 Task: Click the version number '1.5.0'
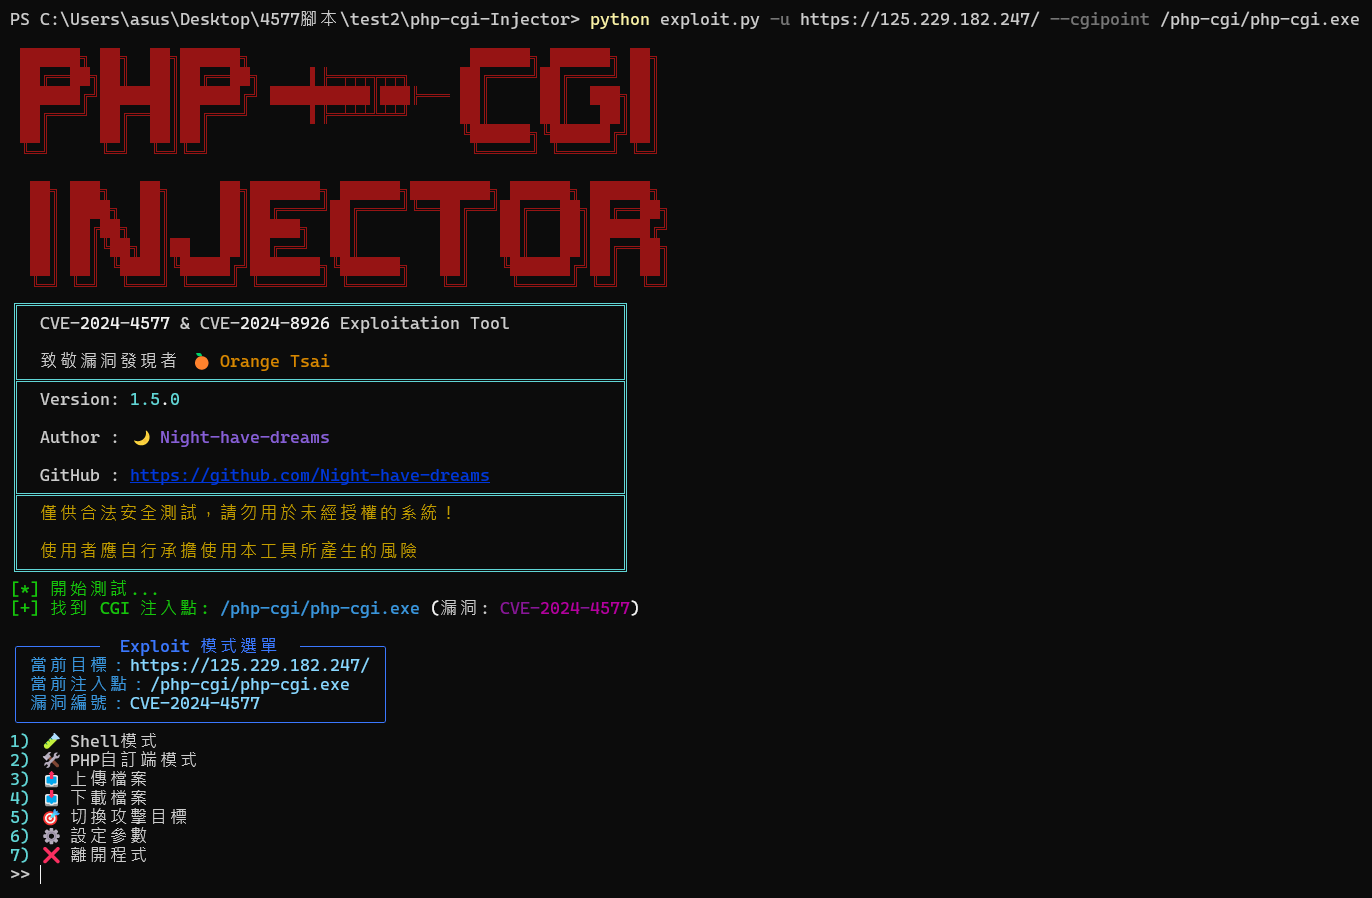coord(155,399)
